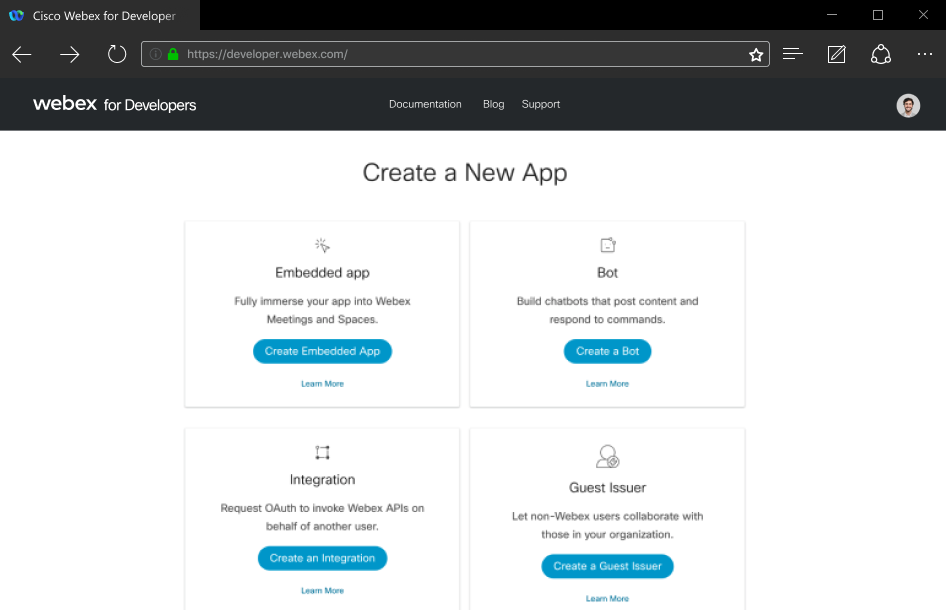Click the green padlock security icon
This screenshot has width=946, height=610.
(173, 54)
